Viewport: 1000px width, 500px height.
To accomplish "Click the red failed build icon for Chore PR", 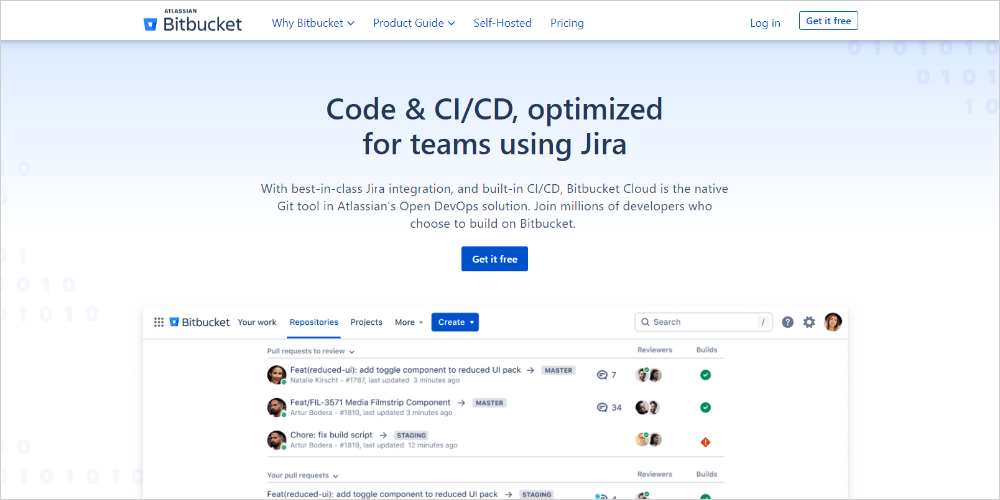I will coord(705,441).
